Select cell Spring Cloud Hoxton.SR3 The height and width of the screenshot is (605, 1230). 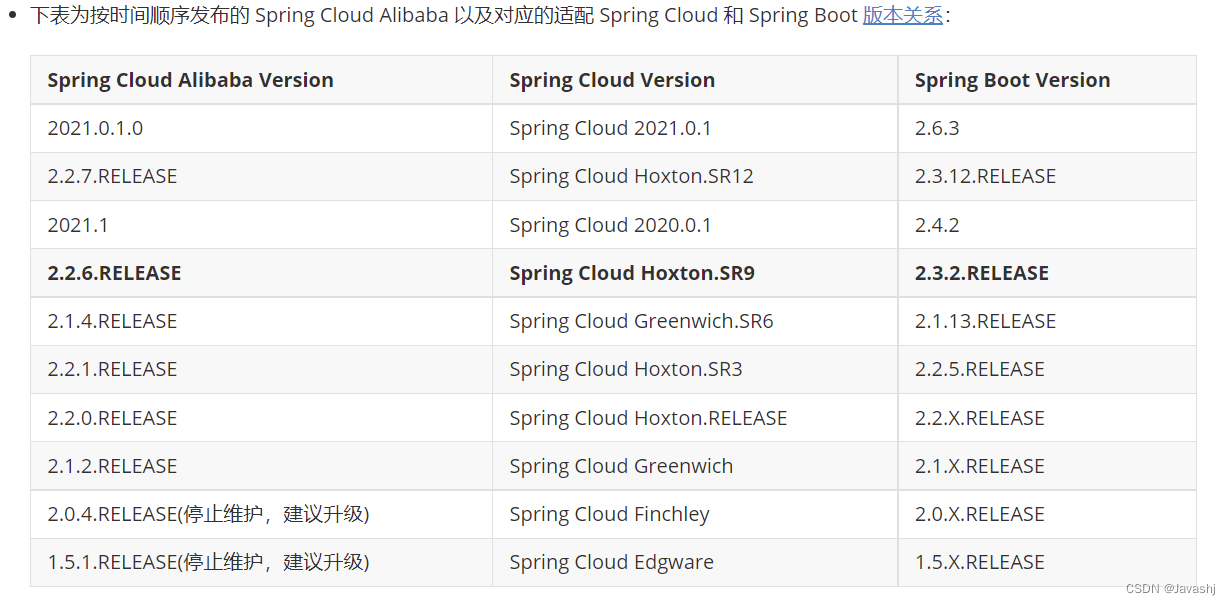(x=695, y=369)
